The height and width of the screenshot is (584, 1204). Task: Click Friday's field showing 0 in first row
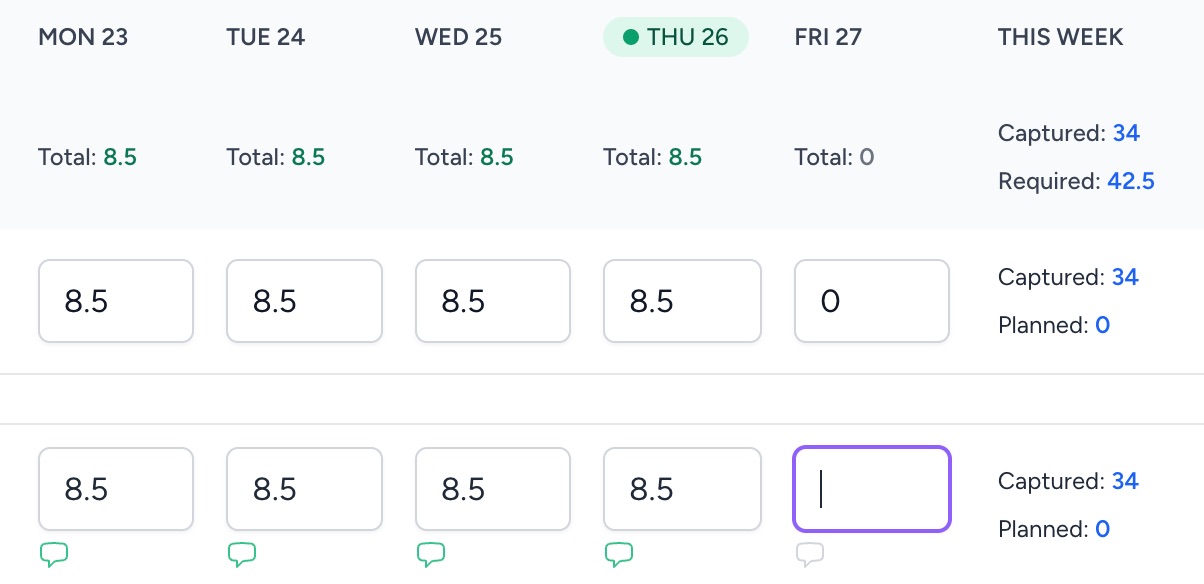872,301
